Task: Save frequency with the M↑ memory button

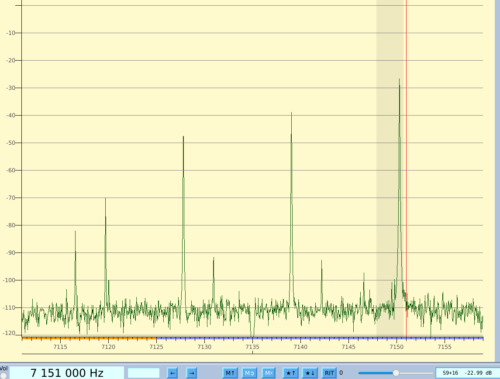Action: click(x=230, y=373)
